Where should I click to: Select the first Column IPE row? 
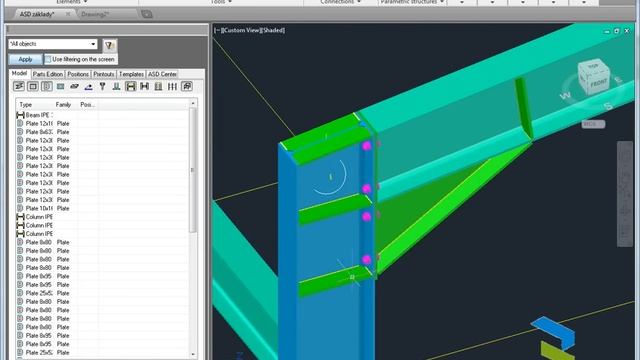coord(102,217)
